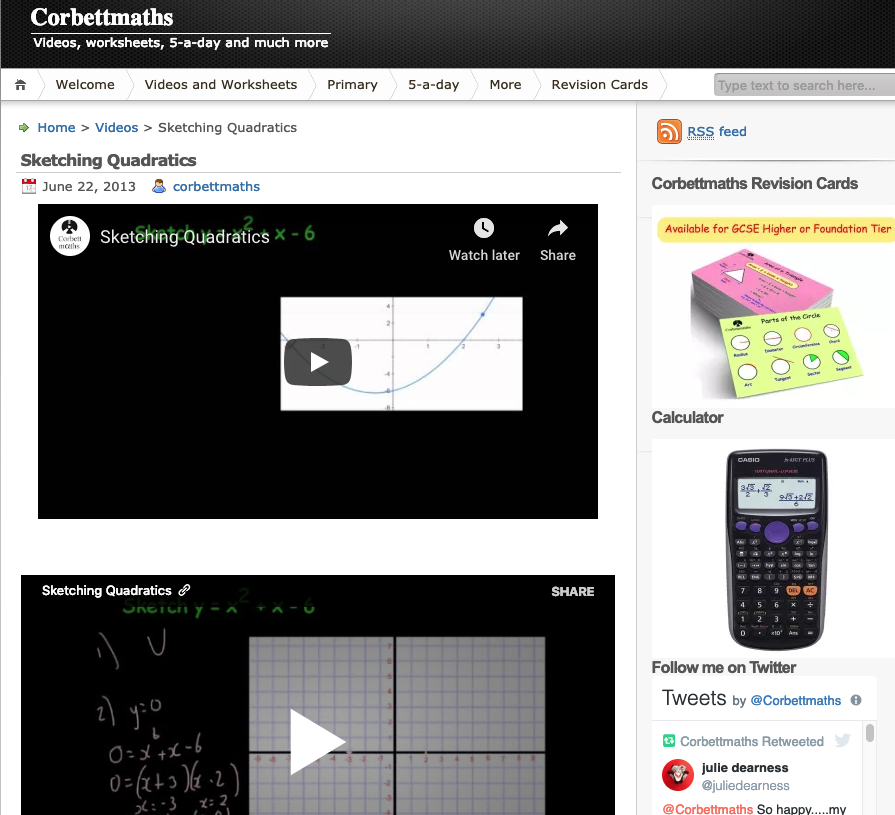Click the Watch later clock icon
Screen dimensions: 895x815
[x=484, y=229]
